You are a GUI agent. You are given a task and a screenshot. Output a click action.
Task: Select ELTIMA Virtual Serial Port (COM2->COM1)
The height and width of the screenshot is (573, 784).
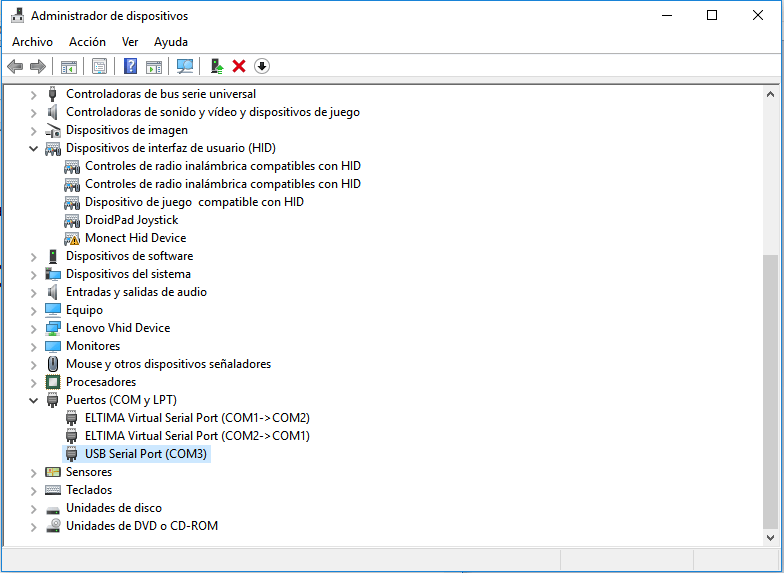click(x=197, y=436)
